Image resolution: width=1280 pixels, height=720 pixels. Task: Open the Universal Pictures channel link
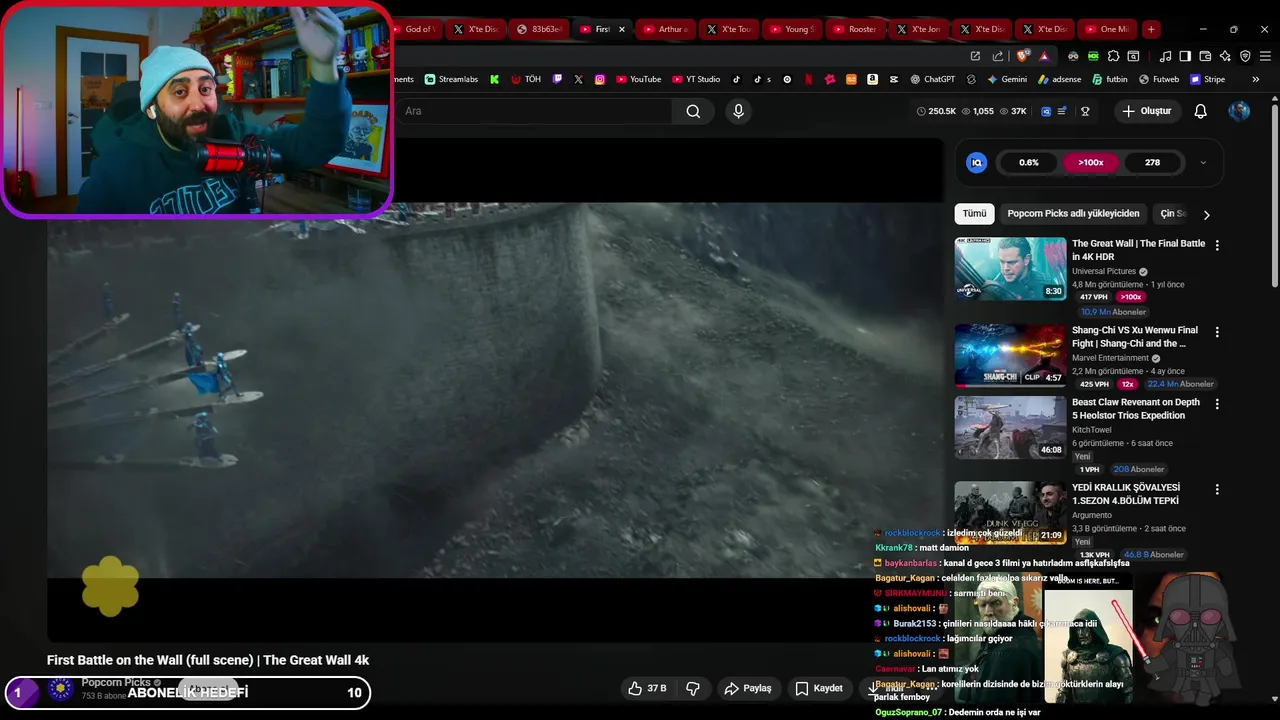click(1104, 271)
